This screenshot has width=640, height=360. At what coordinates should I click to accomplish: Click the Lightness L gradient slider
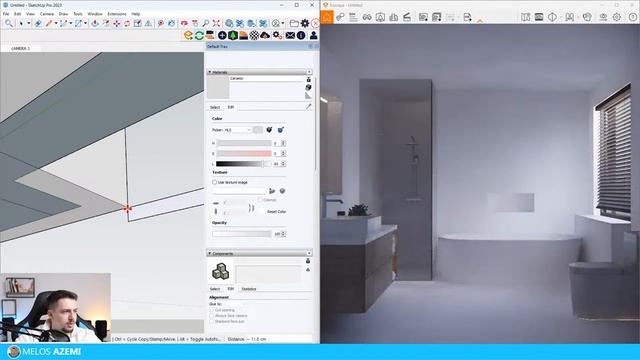[244, 164]
